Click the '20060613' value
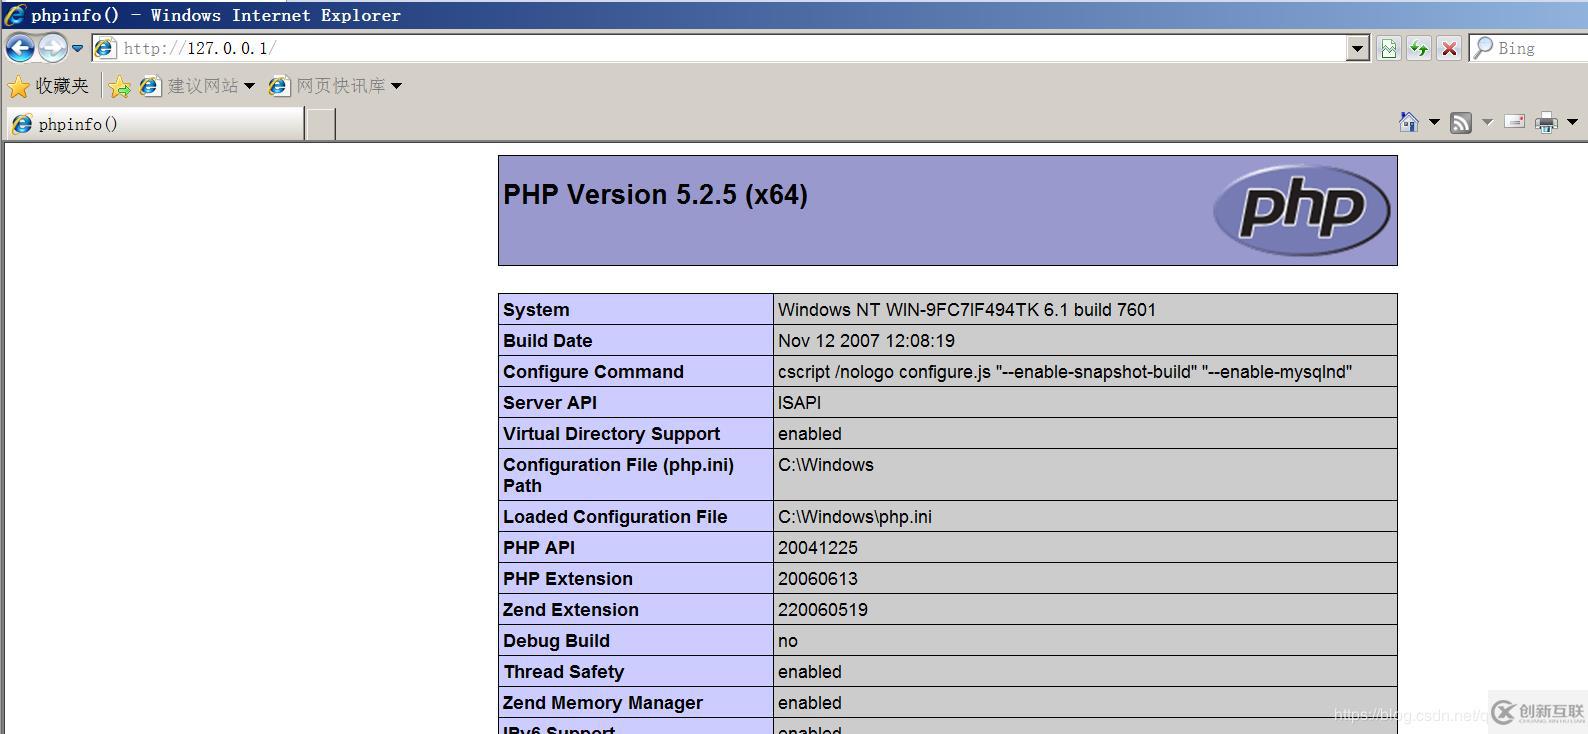This screenshot has width=1588, height=734. click(x=818, y=579)
